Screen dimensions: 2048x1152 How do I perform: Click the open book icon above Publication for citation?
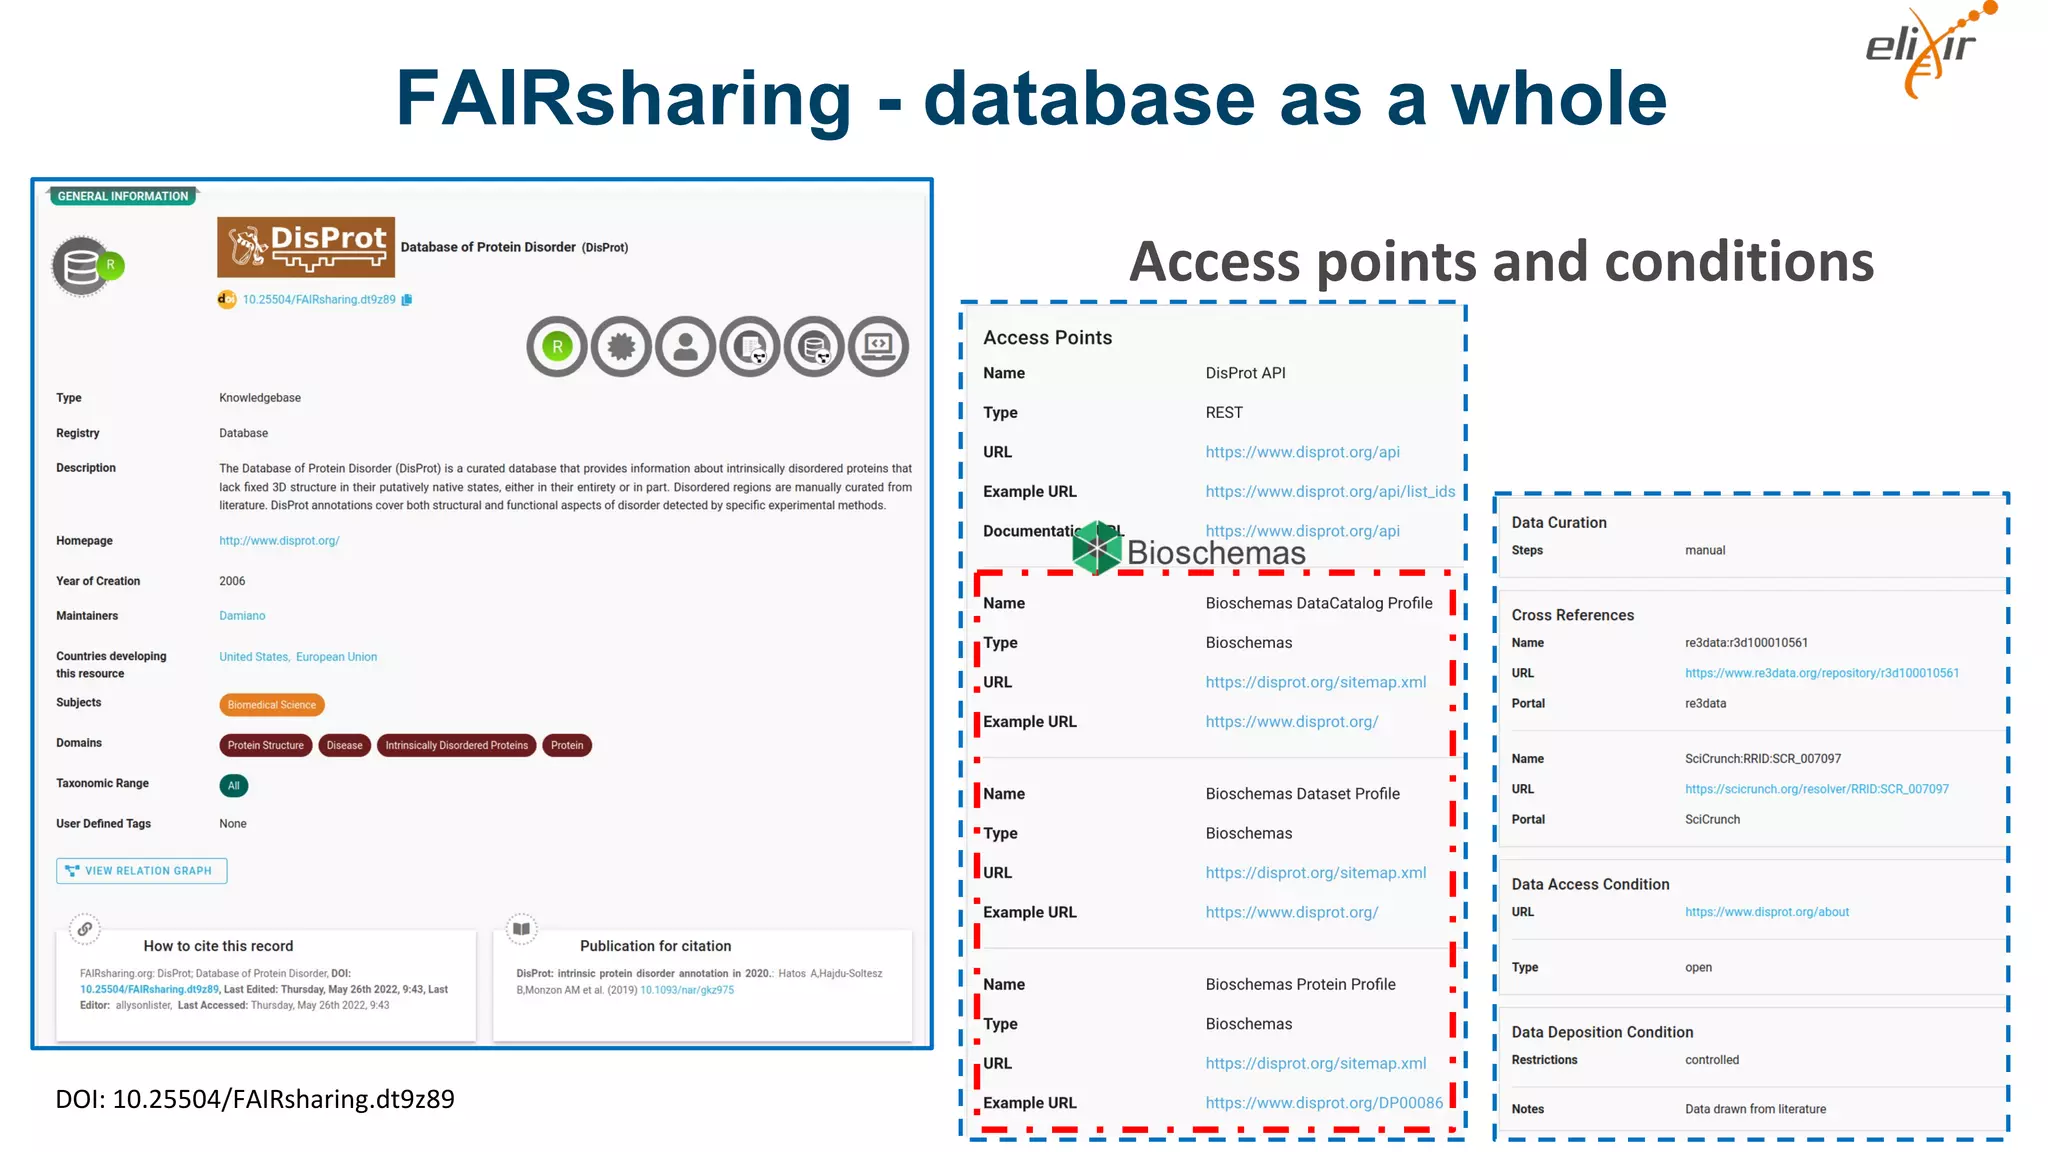(x=521, y=929)
